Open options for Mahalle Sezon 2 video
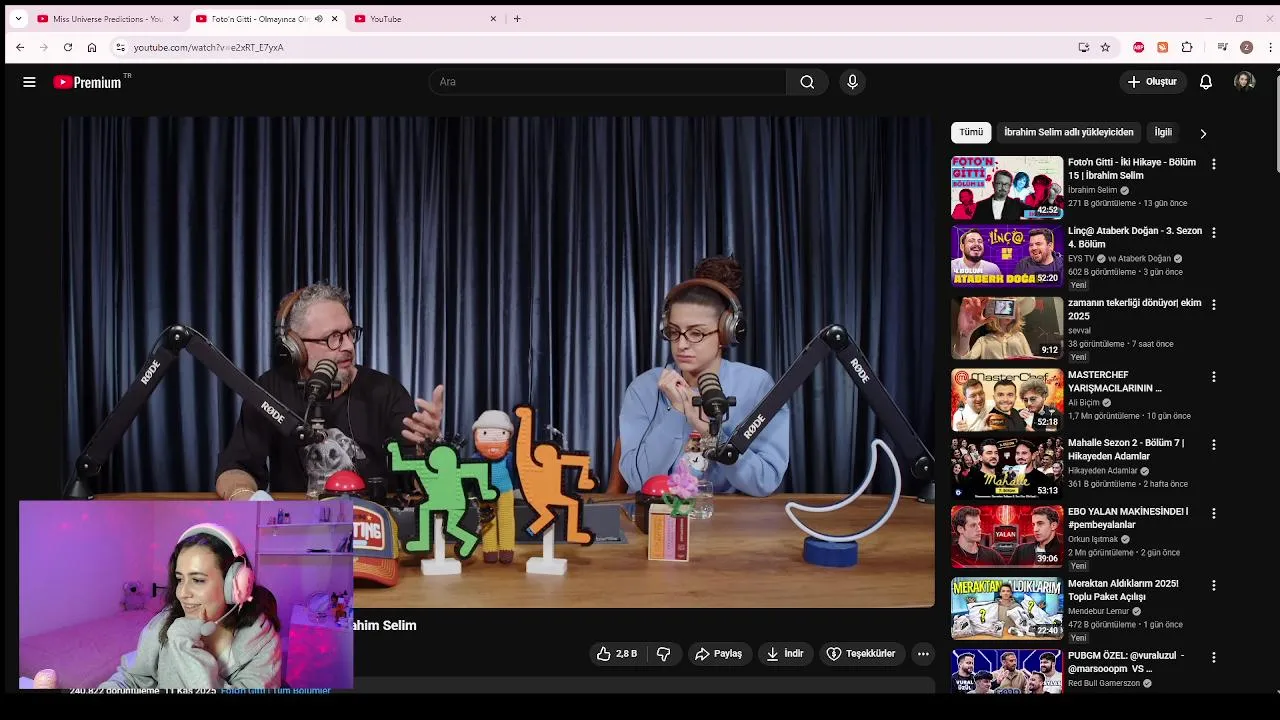The height and width of the screenshot is (720, 1280). (x=1214, y=444)
